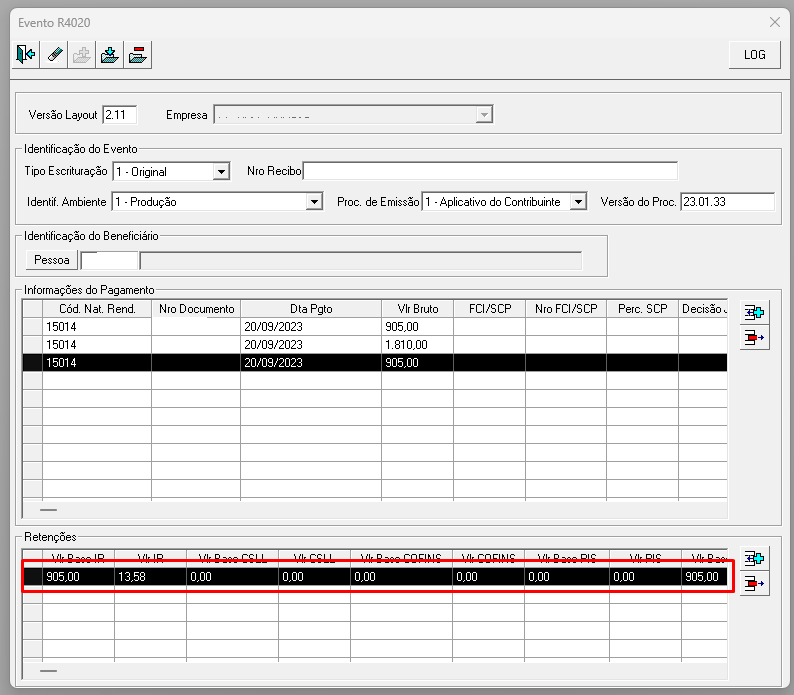The image size is (794, 695).
Task: Click the Cód. Nat. Rend. column header
Action: [97, 308]
